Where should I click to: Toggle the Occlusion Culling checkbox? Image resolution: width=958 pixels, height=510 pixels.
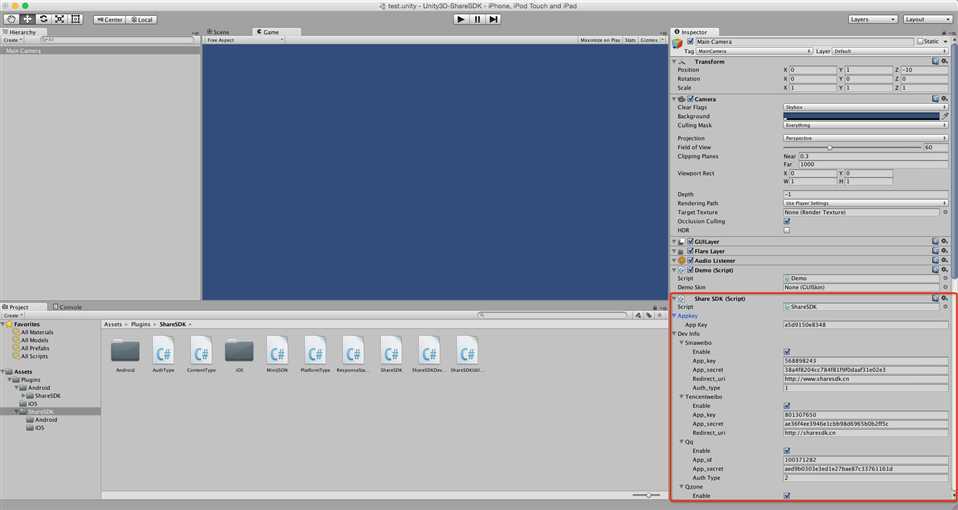point(787,222)
